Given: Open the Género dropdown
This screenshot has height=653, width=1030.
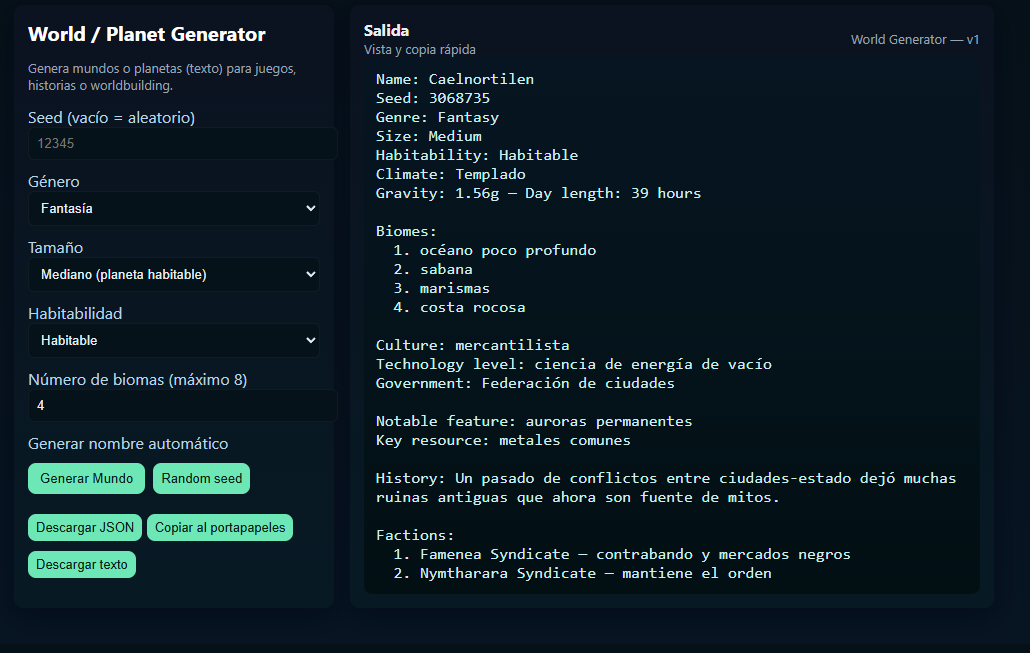Looking at the screenshot, I should click(174, 209).
